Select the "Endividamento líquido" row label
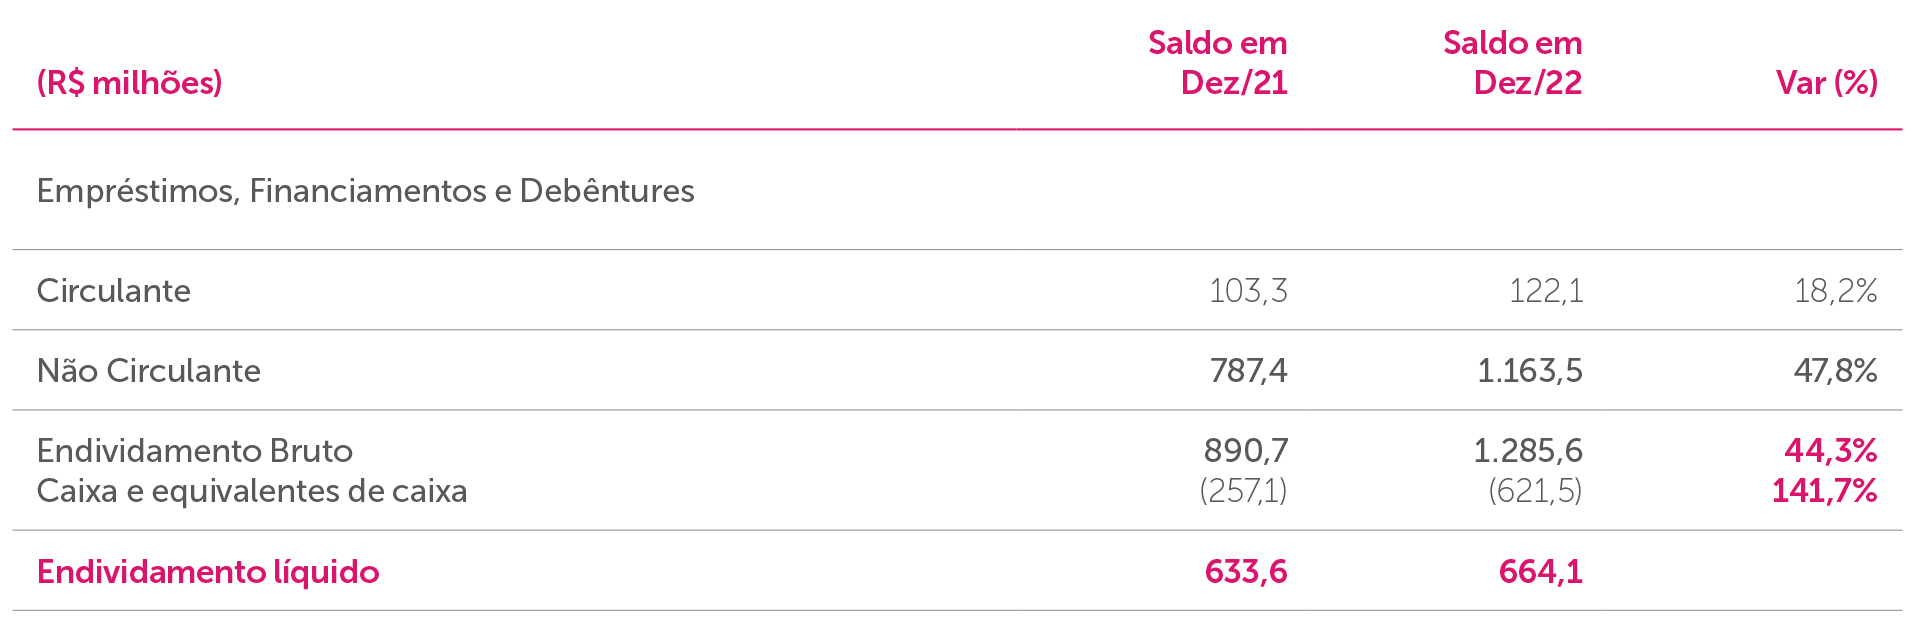This screenshot has height=631, width=1928. 208,571
